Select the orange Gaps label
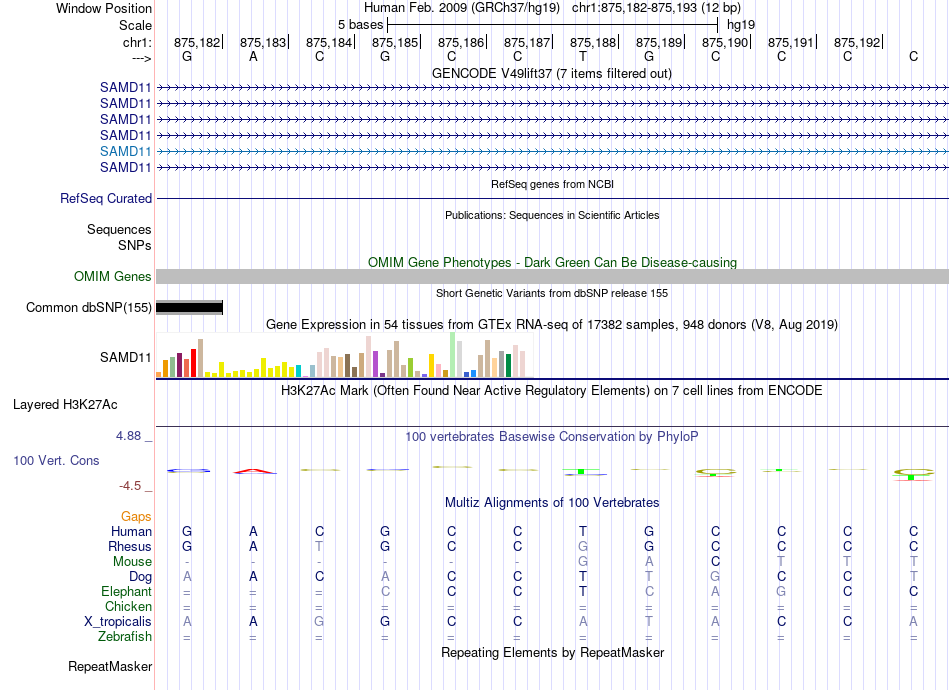Screen dimensions: 950x690 point(136,517)
